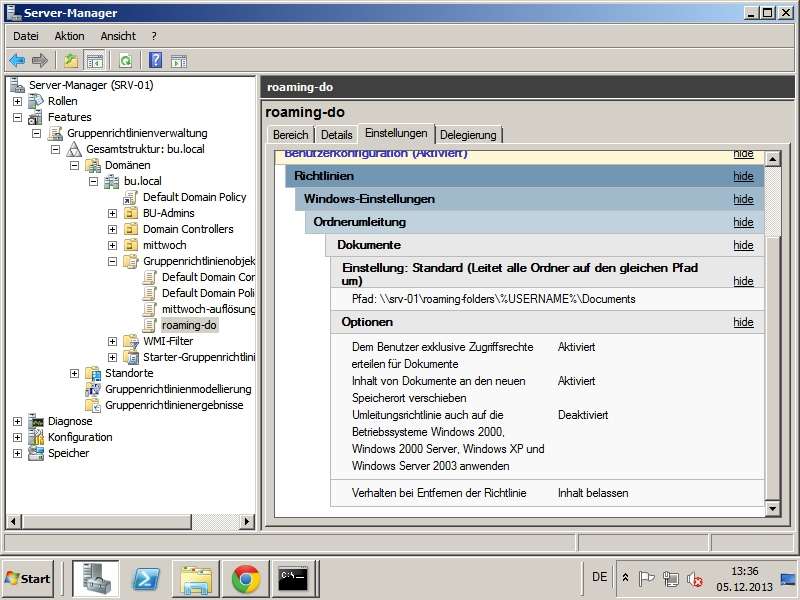Expand the Diagnose tree node

[17, 421]
